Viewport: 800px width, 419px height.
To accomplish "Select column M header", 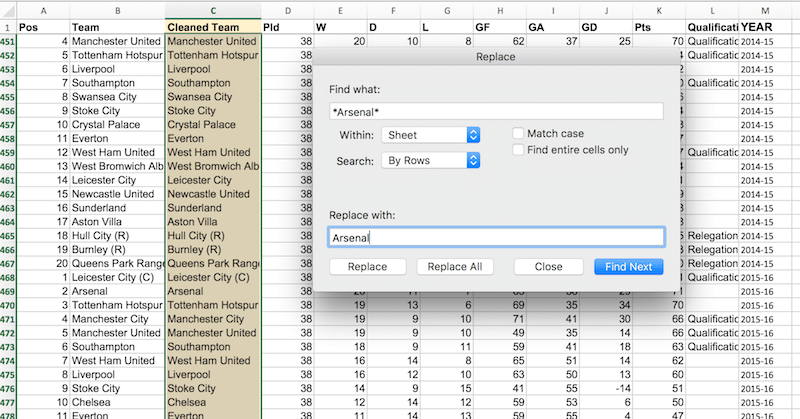I will [765, 11].
